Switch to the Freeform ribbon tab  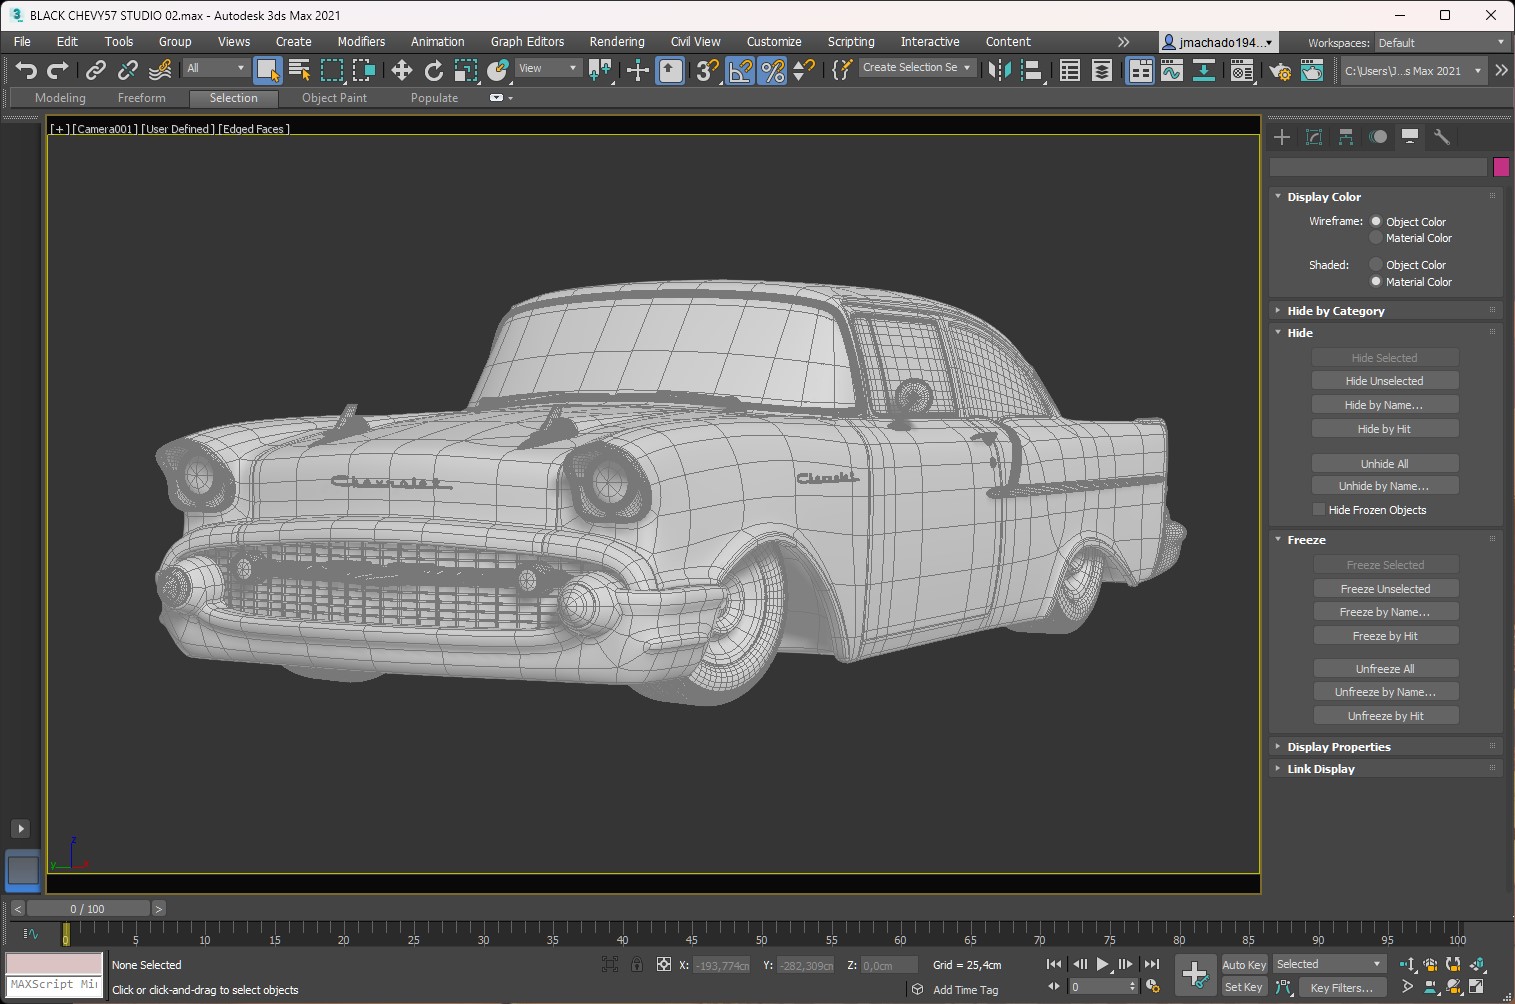[141, 98]
